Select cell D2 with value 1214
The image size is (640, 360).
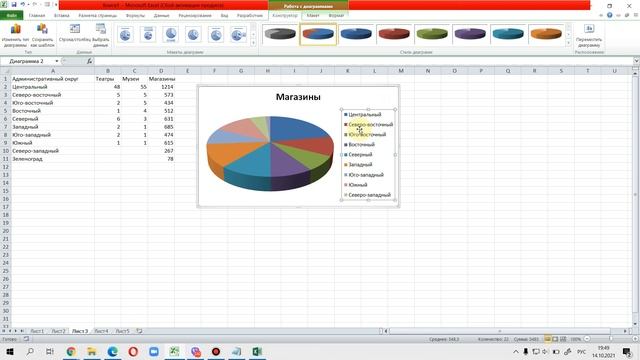click(x=161, y=87)
